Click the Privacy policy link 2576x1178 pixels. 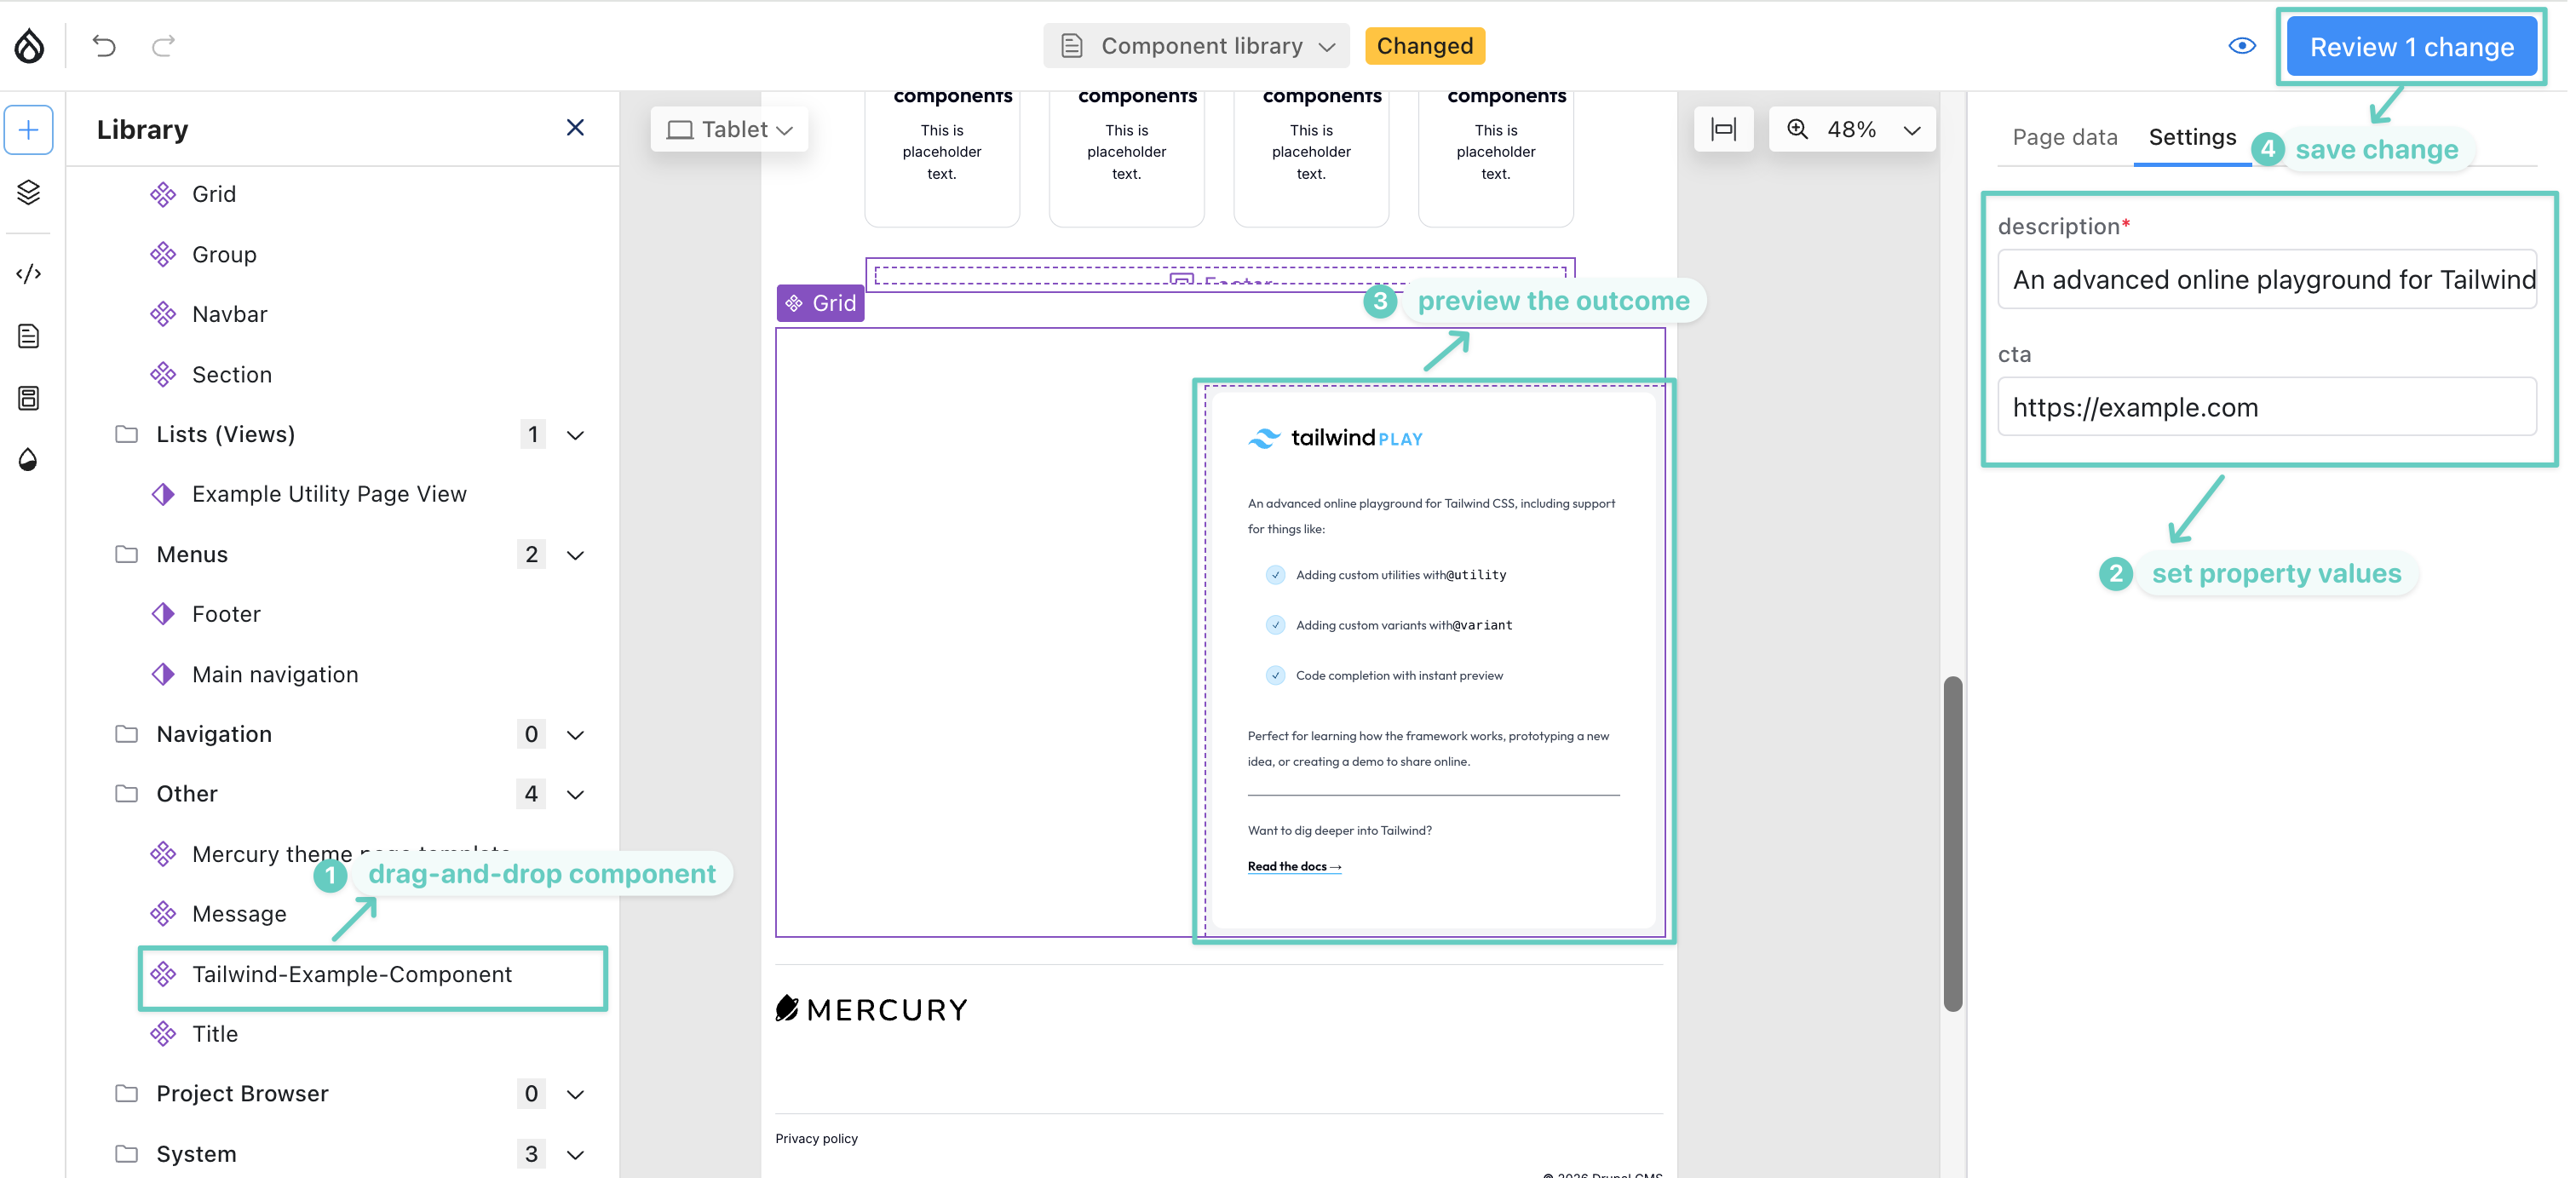click(816, 1138)
